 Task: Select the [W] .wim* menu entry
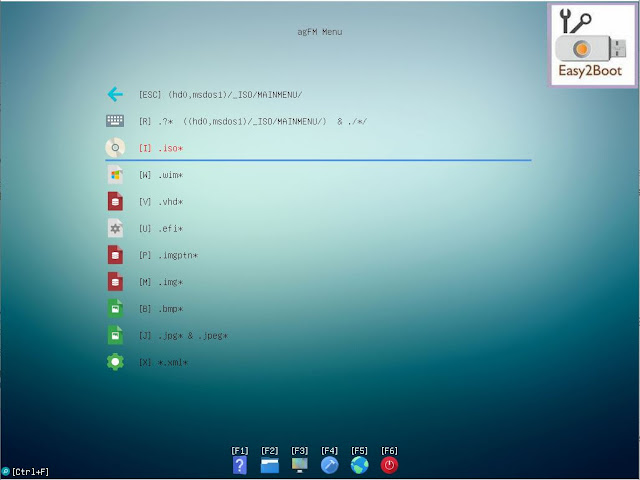(x=161, y=175)
